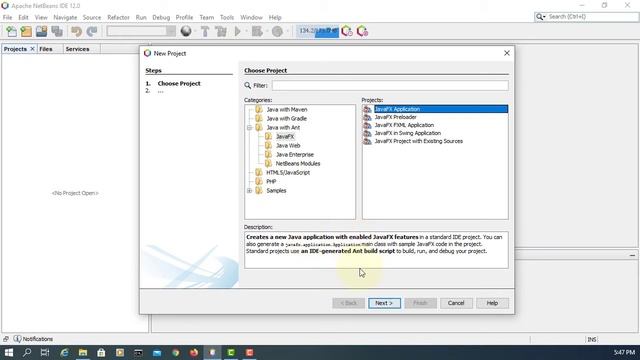Viewport: 640px width, 360px height.
Task: Click the Cancel button
Action: click(456, 303)
